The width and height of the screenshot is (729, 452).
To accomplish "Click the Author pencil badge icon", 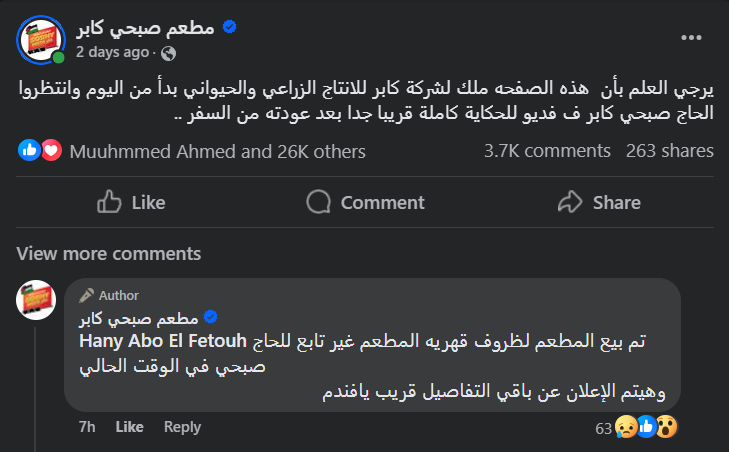I will [87, 295].
